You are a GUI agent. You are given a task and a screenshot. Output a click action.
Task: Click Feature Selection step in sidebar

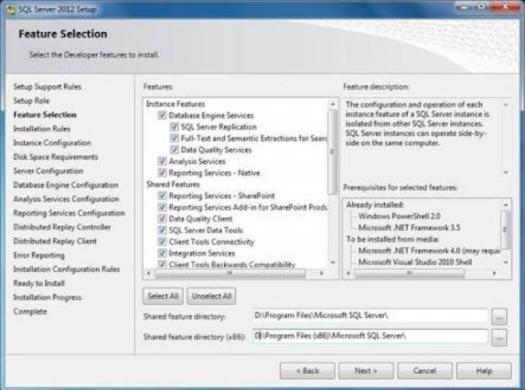click(45, 115)
